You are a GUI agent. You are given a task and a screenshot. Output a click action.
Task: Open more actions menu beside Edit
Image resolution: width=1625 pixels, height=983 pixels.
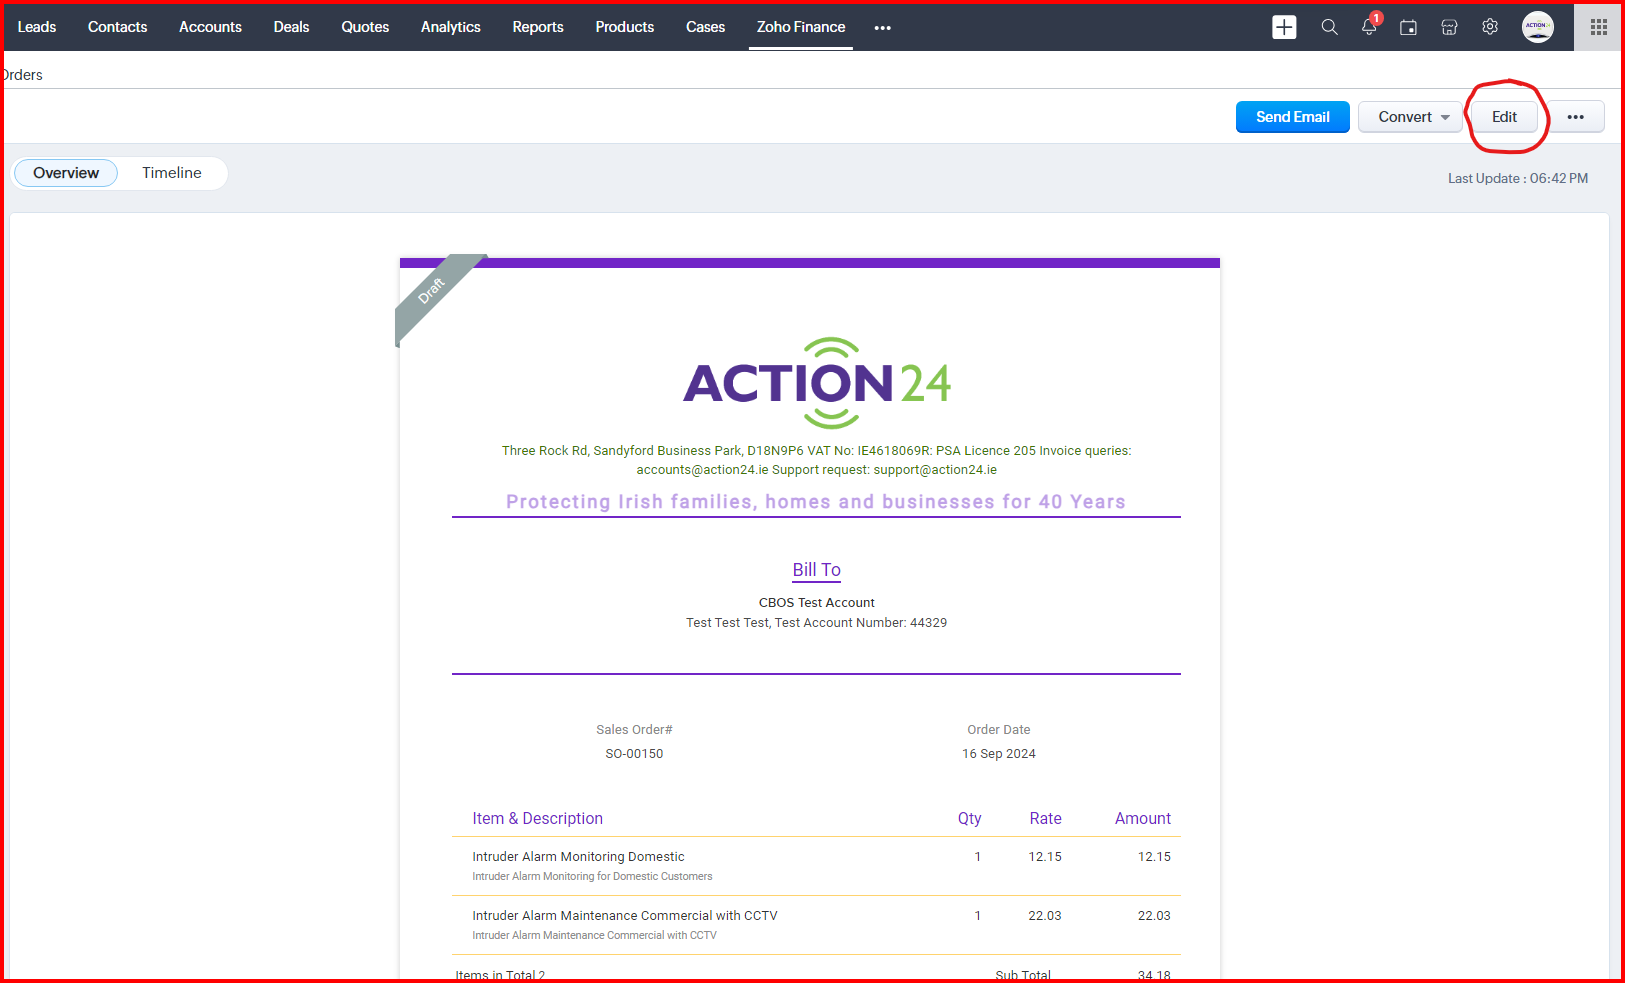coord(1575,117)
